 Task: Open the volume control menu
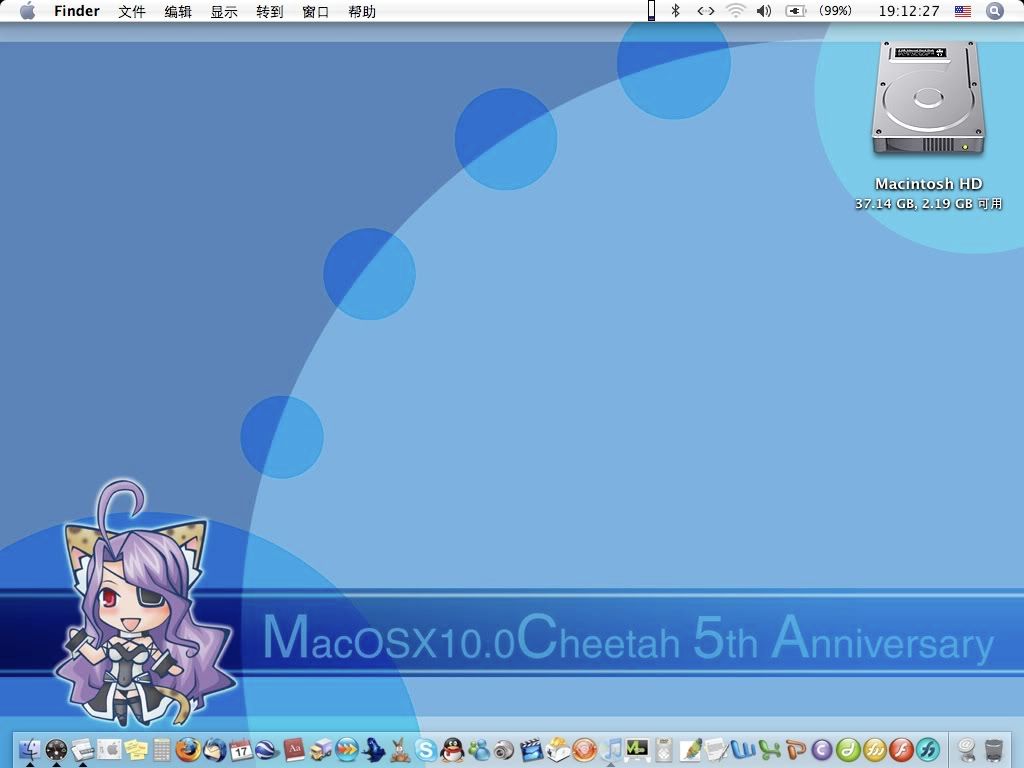764,11
